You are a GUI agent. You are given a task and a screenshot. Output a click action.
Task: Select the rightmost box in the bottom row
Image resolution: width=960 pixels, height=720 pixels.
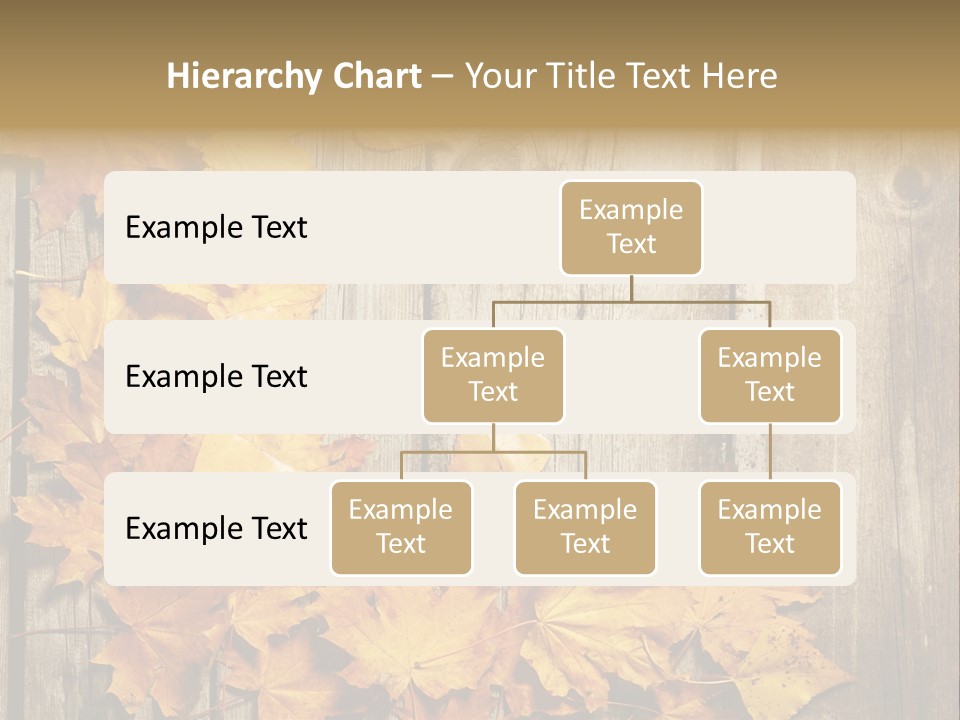[770, 527]
